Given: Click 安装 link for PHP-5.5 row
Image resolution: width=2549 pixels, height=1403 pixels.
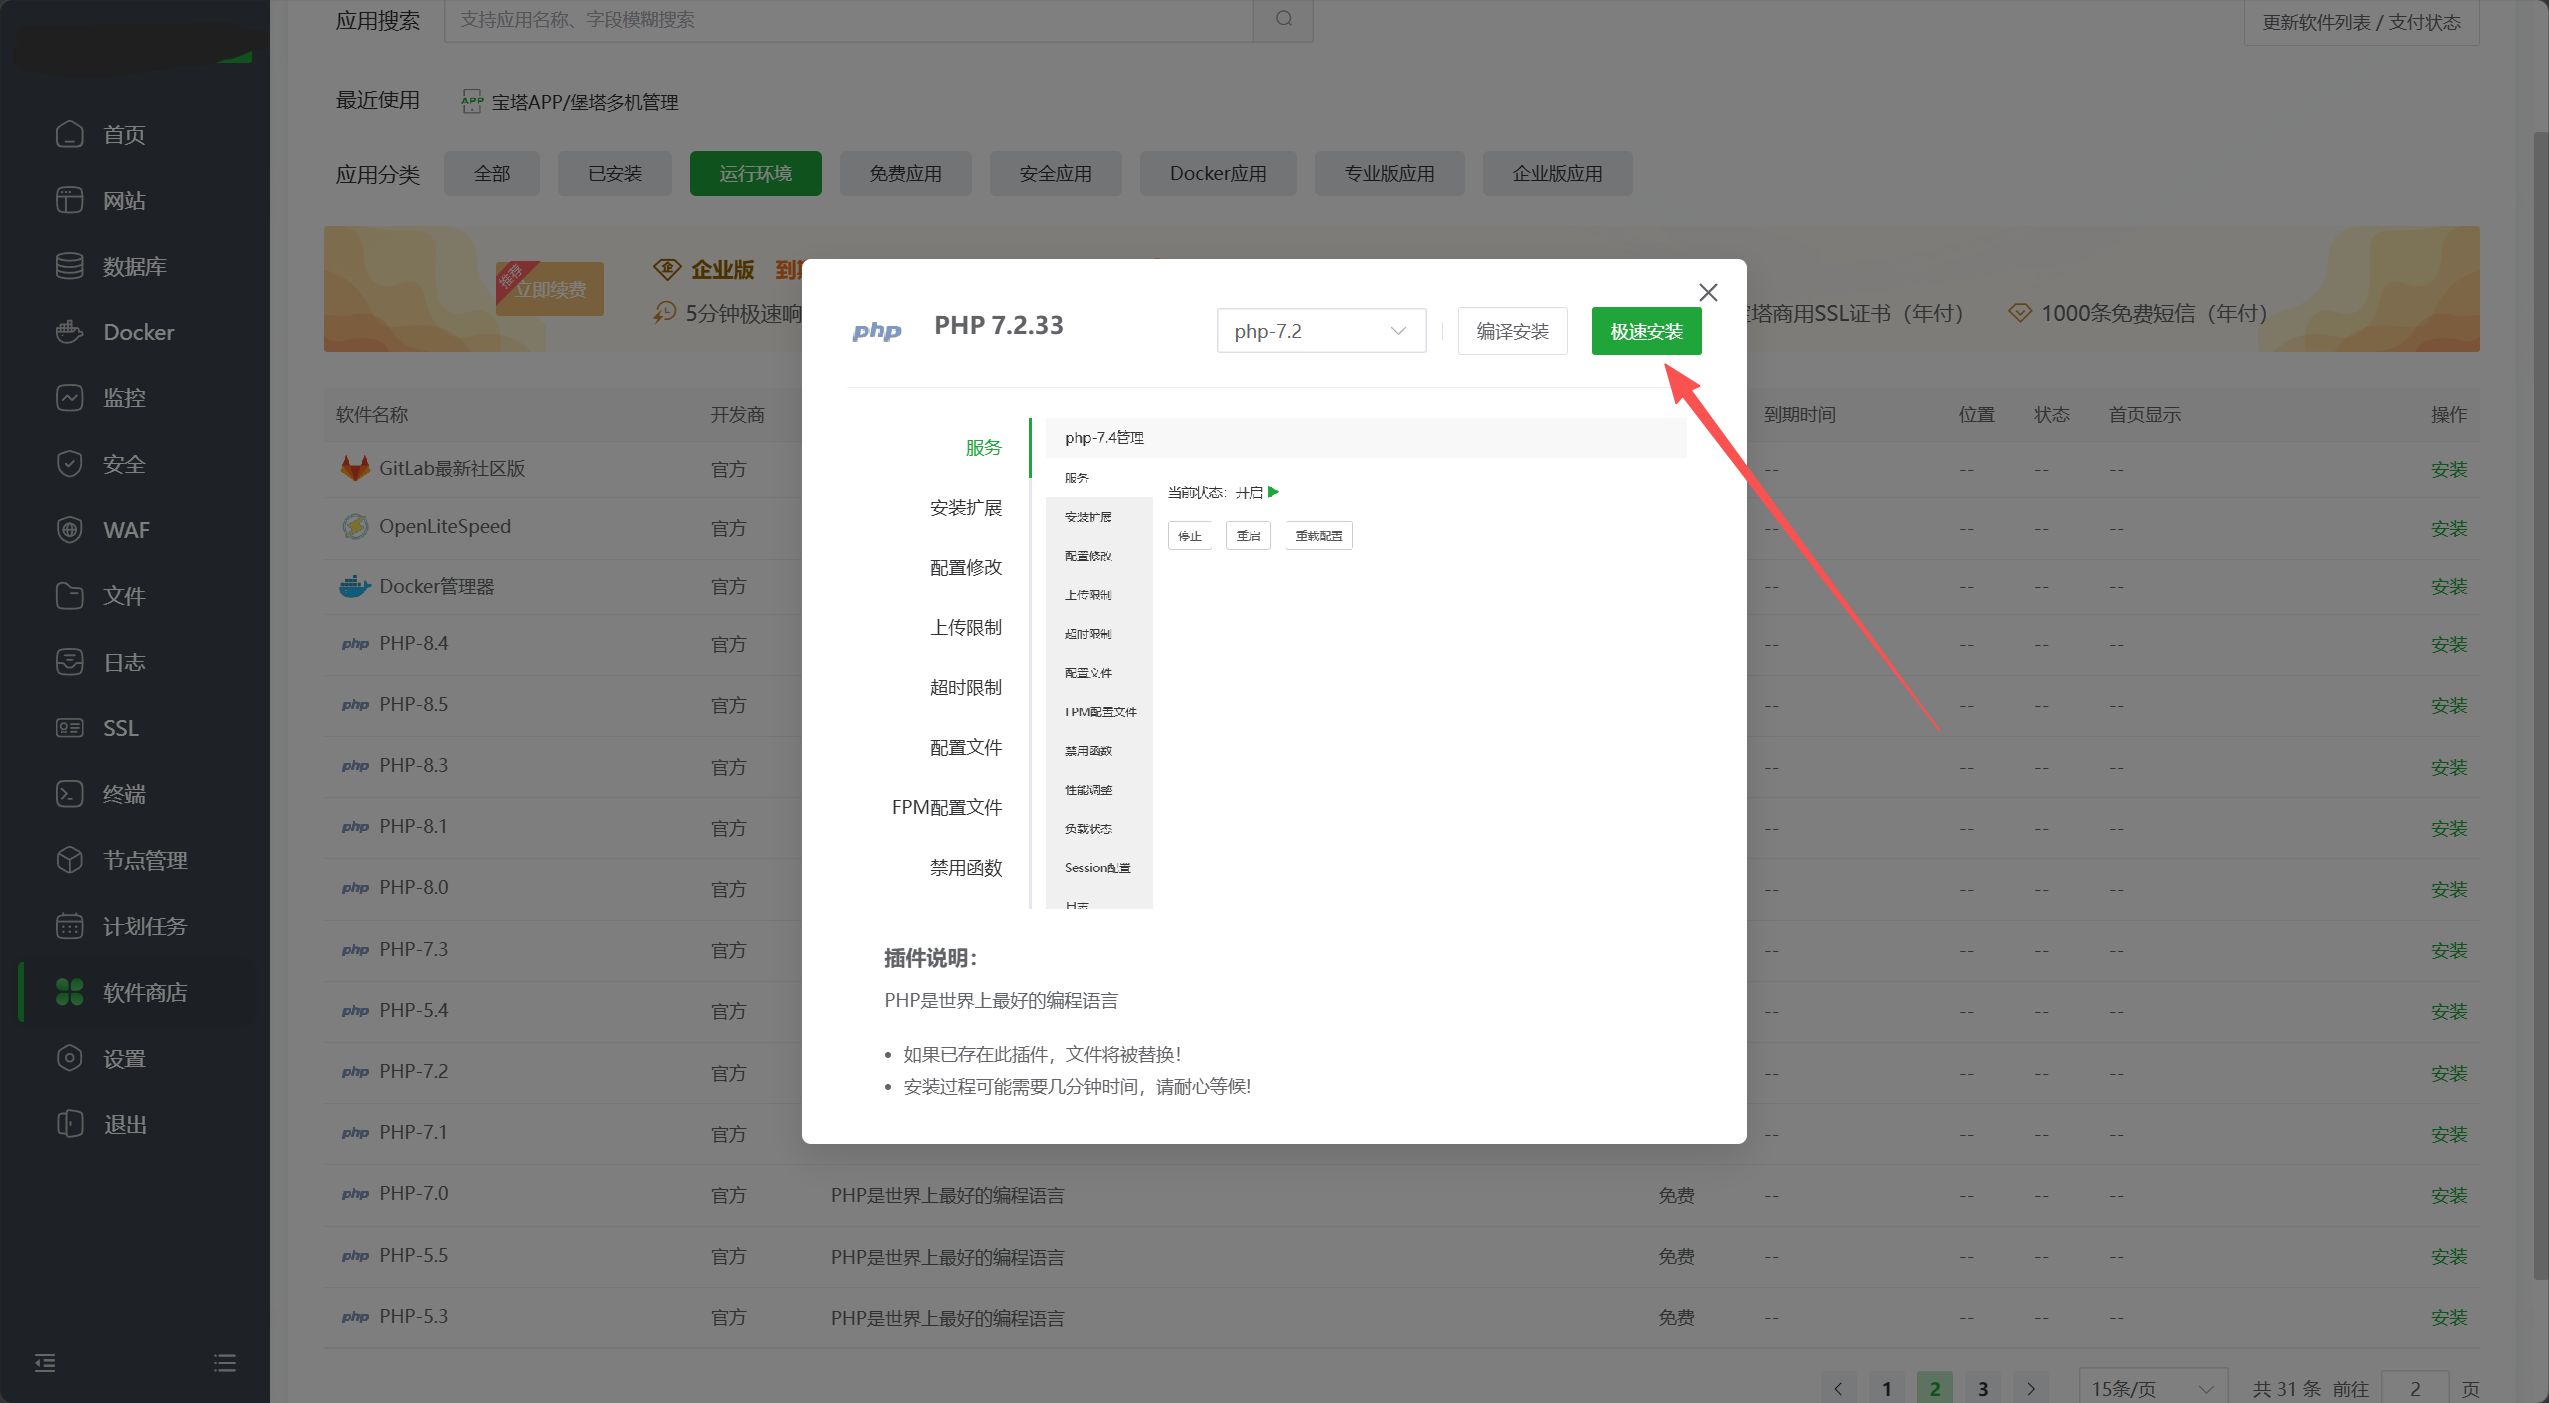Looking at the screenshot, I should point(2449,1256).
